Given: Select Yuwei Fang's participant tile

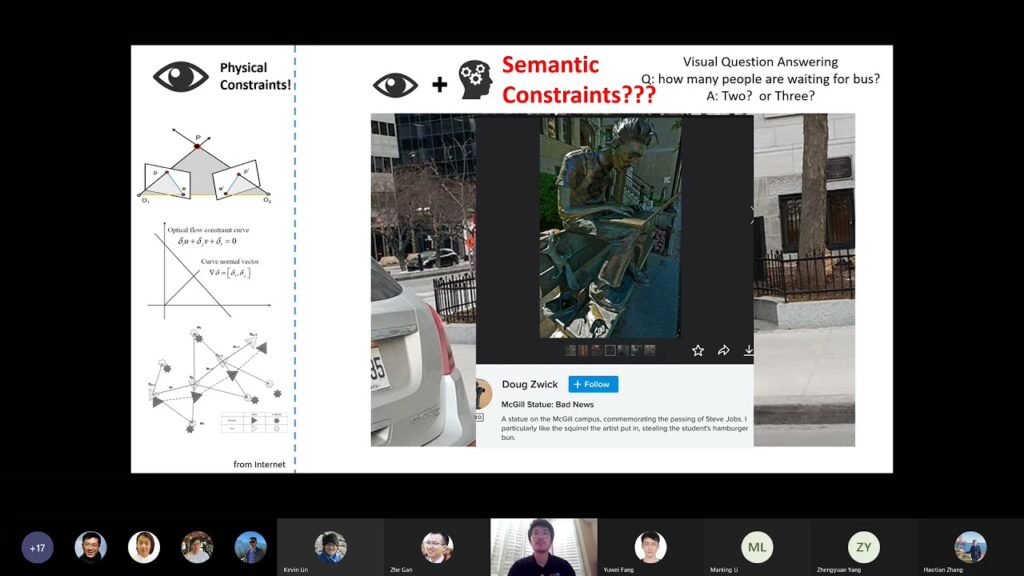Looking at the screenshot, I should [650, 547].
